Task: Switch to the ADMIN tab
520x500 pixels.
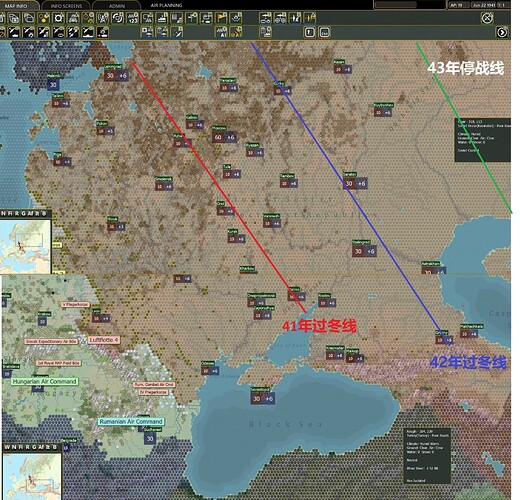Action: click(x=117, y=6)
